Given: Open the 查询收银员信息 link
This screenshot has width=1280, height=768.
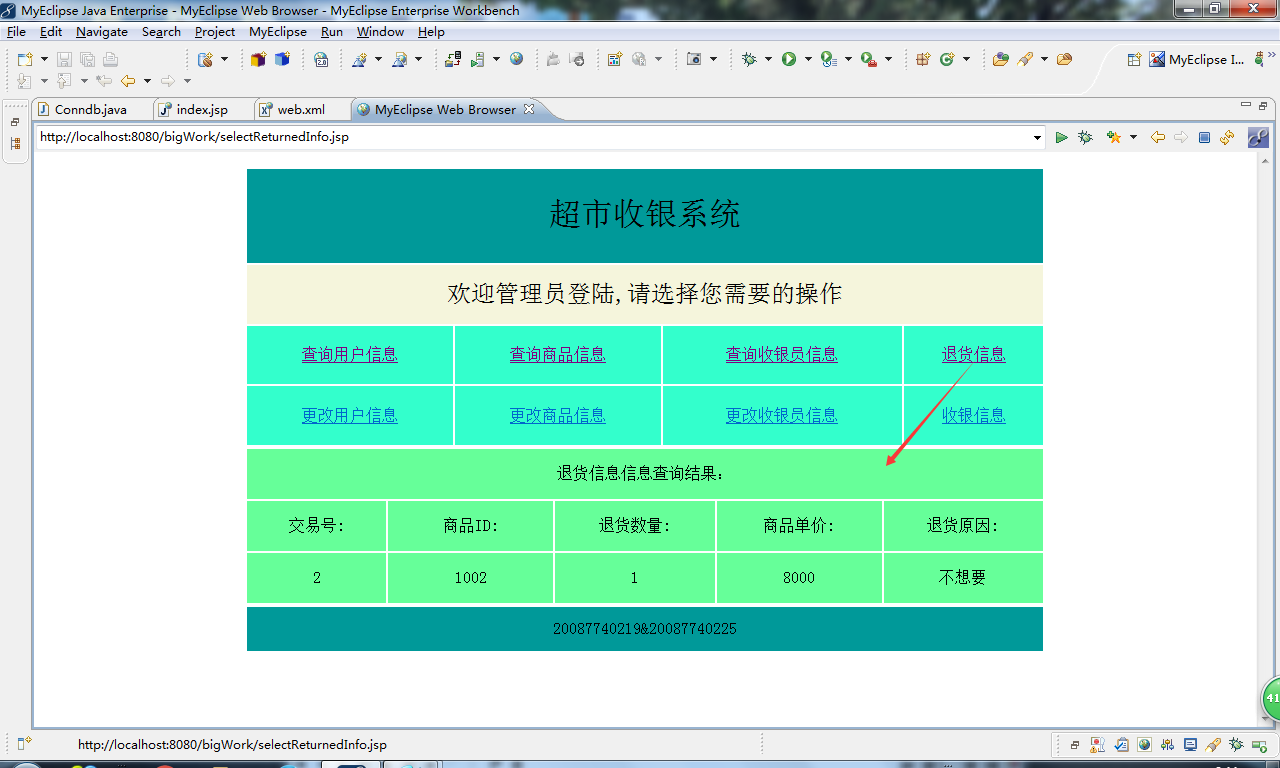Looking at the screenshot, I should tap(782, 354).
